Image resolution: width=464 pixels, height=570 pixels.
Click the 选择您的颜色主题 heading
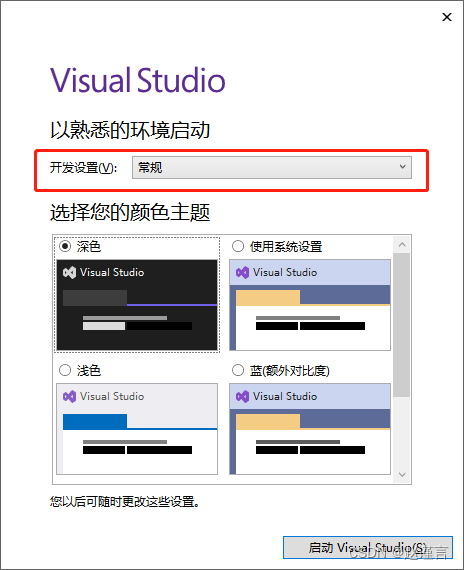(x=130, y=212)
